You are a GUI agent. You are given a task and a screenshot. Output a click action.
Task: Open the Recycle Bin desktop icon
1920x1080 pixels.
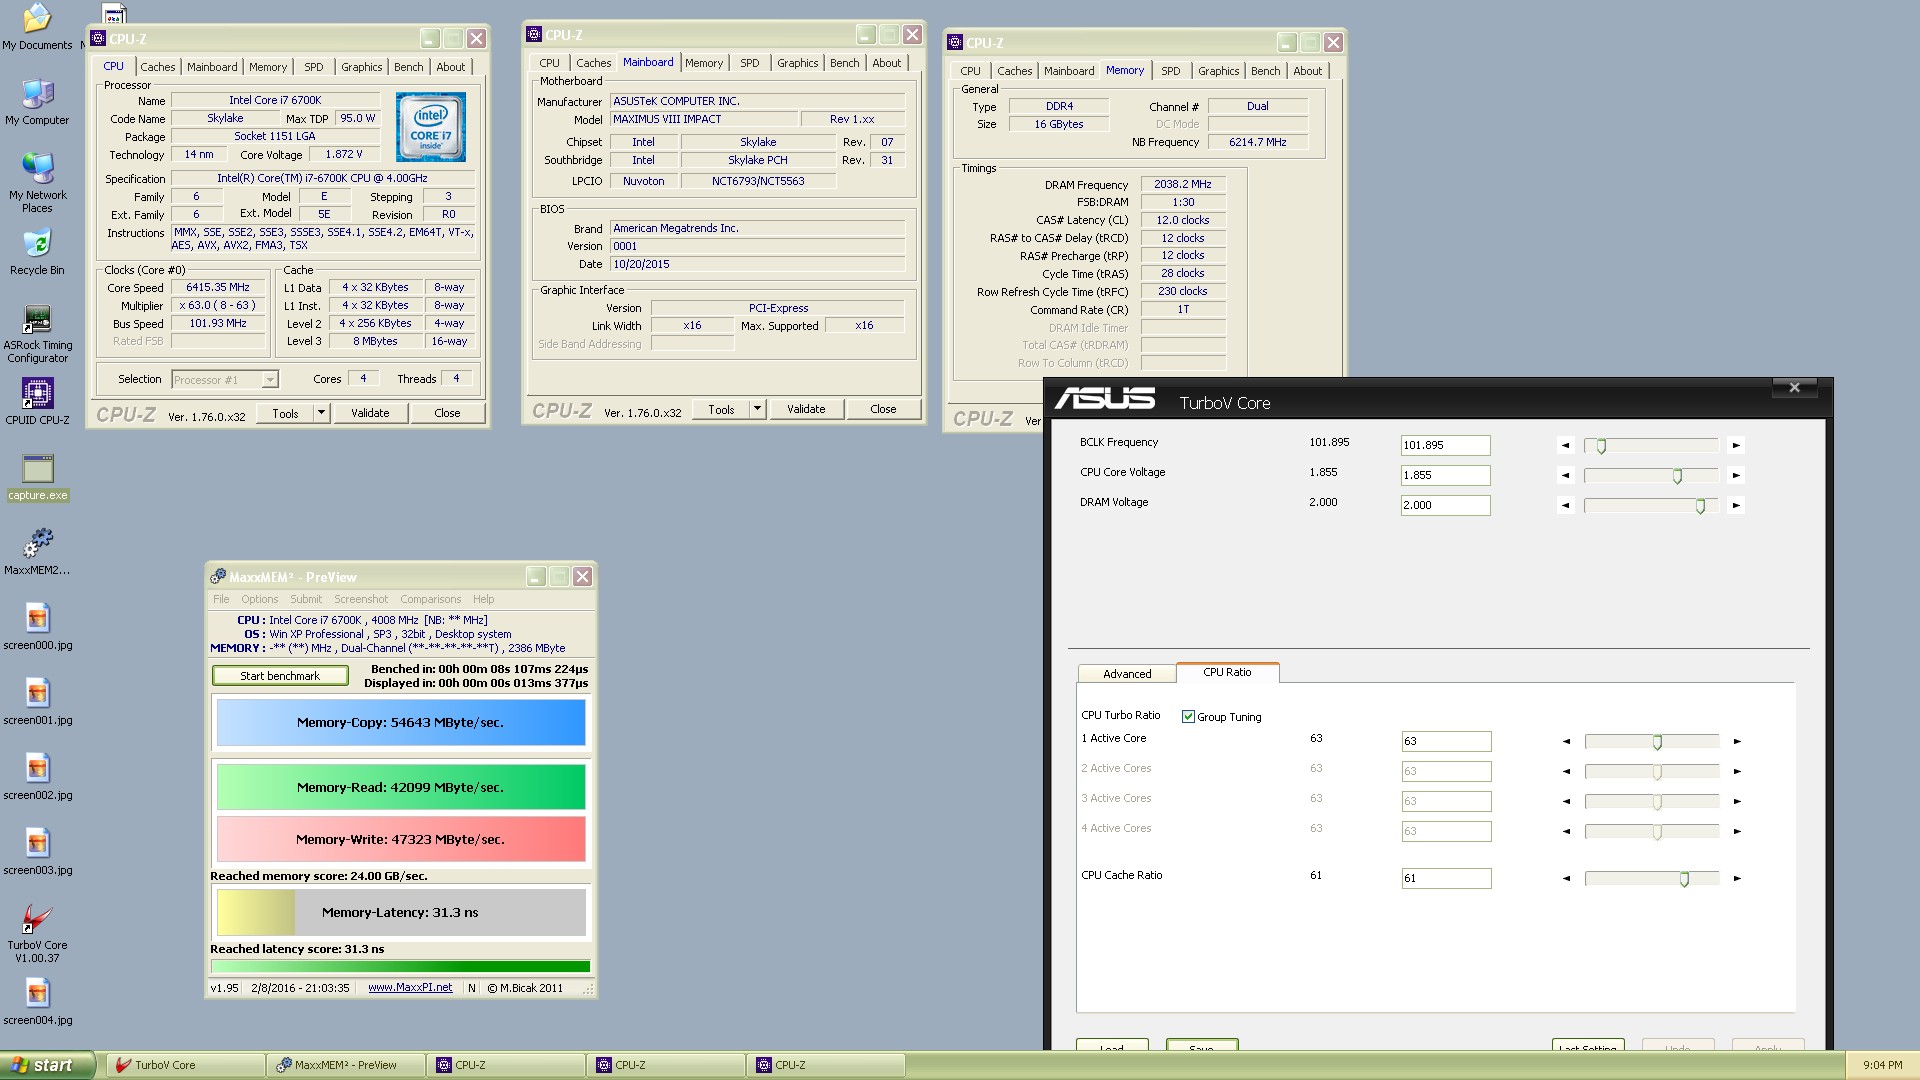pos(37,253)
